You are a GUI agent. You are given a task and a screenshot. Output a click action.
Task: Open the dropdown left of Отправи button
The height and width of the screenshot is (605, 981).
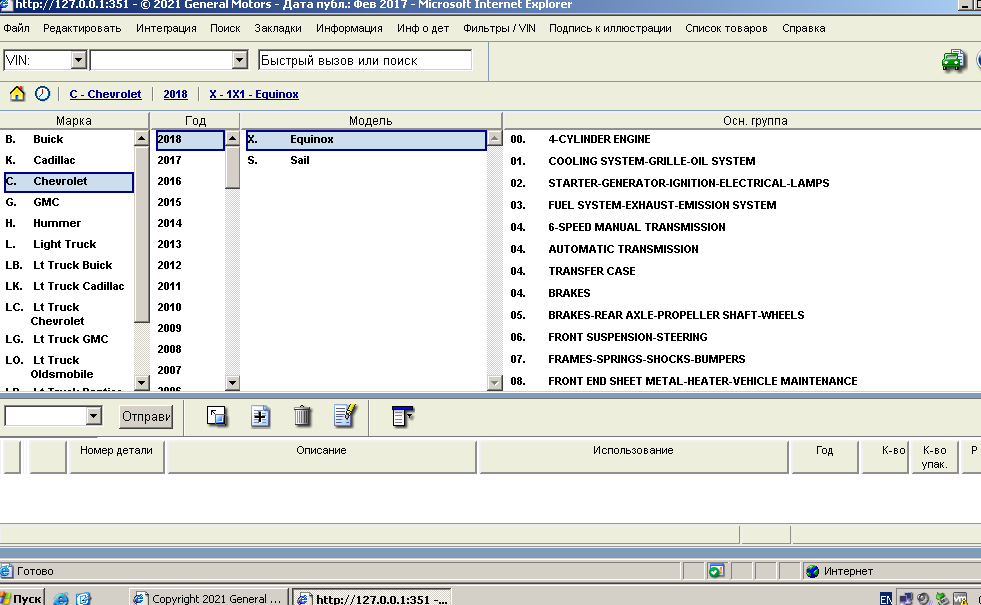(x=94, y=416)
